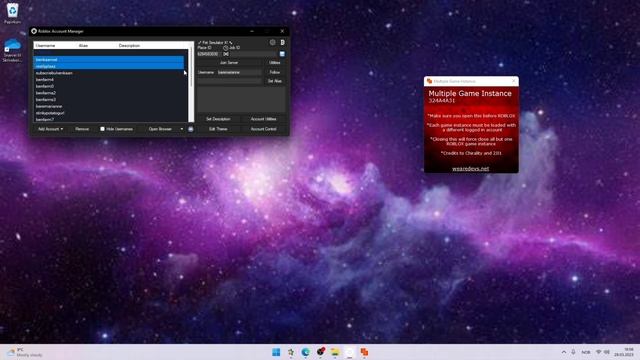Open Account Control

point(263,129)
